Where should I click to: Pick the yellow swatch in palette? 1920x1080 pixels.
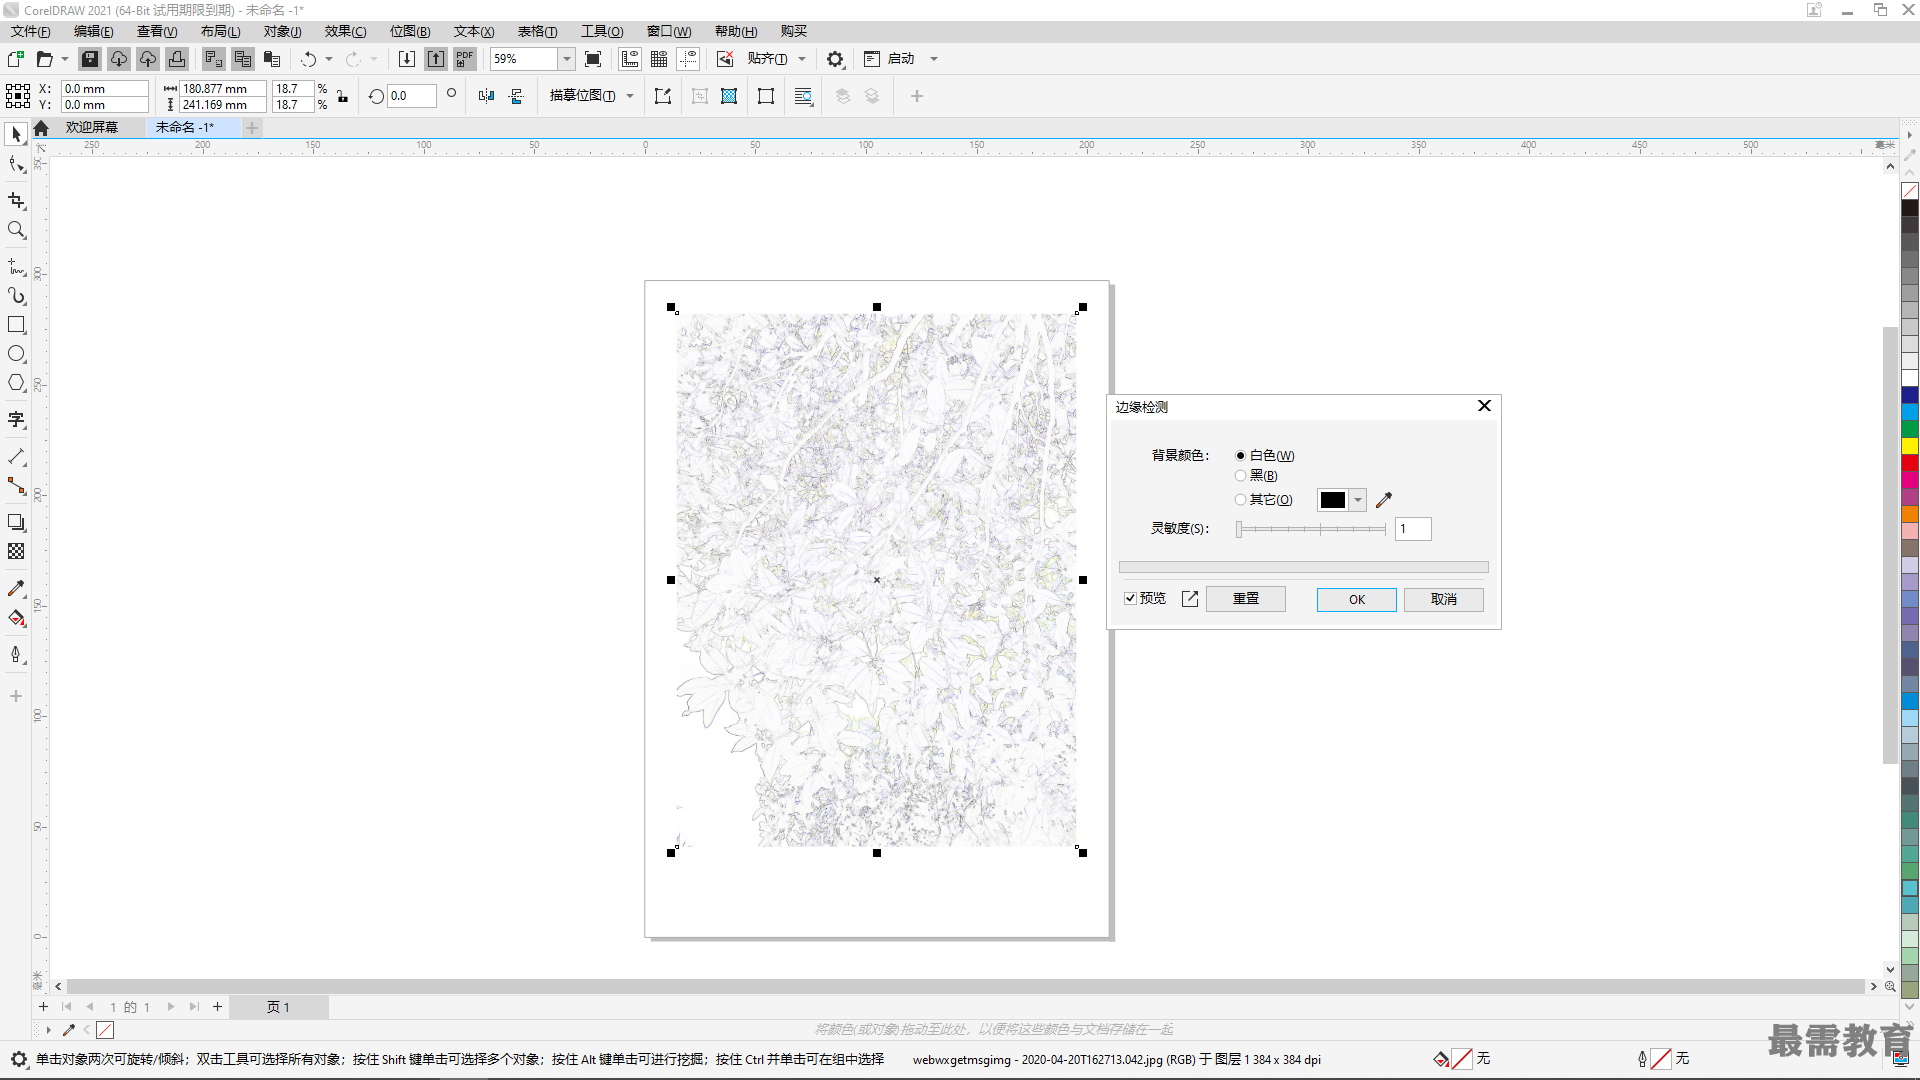point(1910,446)
